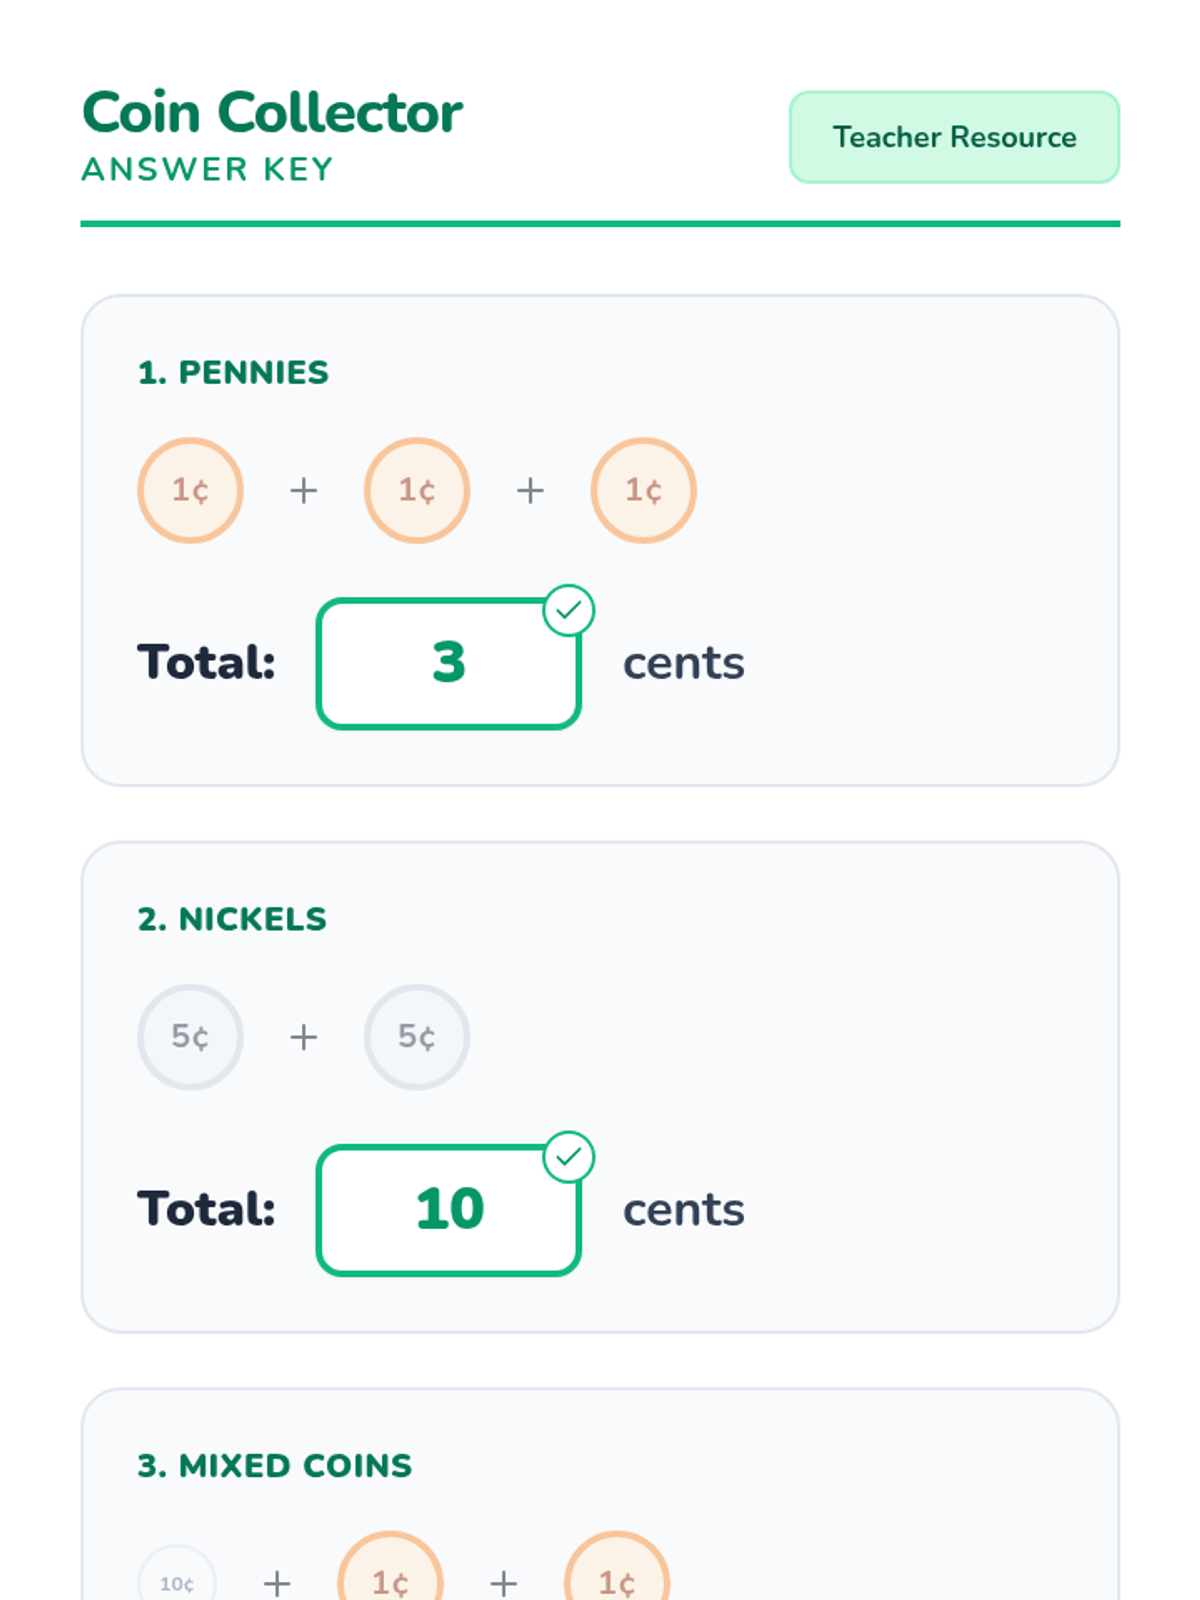Select the middle penny in Pennies section

[417, 490]
